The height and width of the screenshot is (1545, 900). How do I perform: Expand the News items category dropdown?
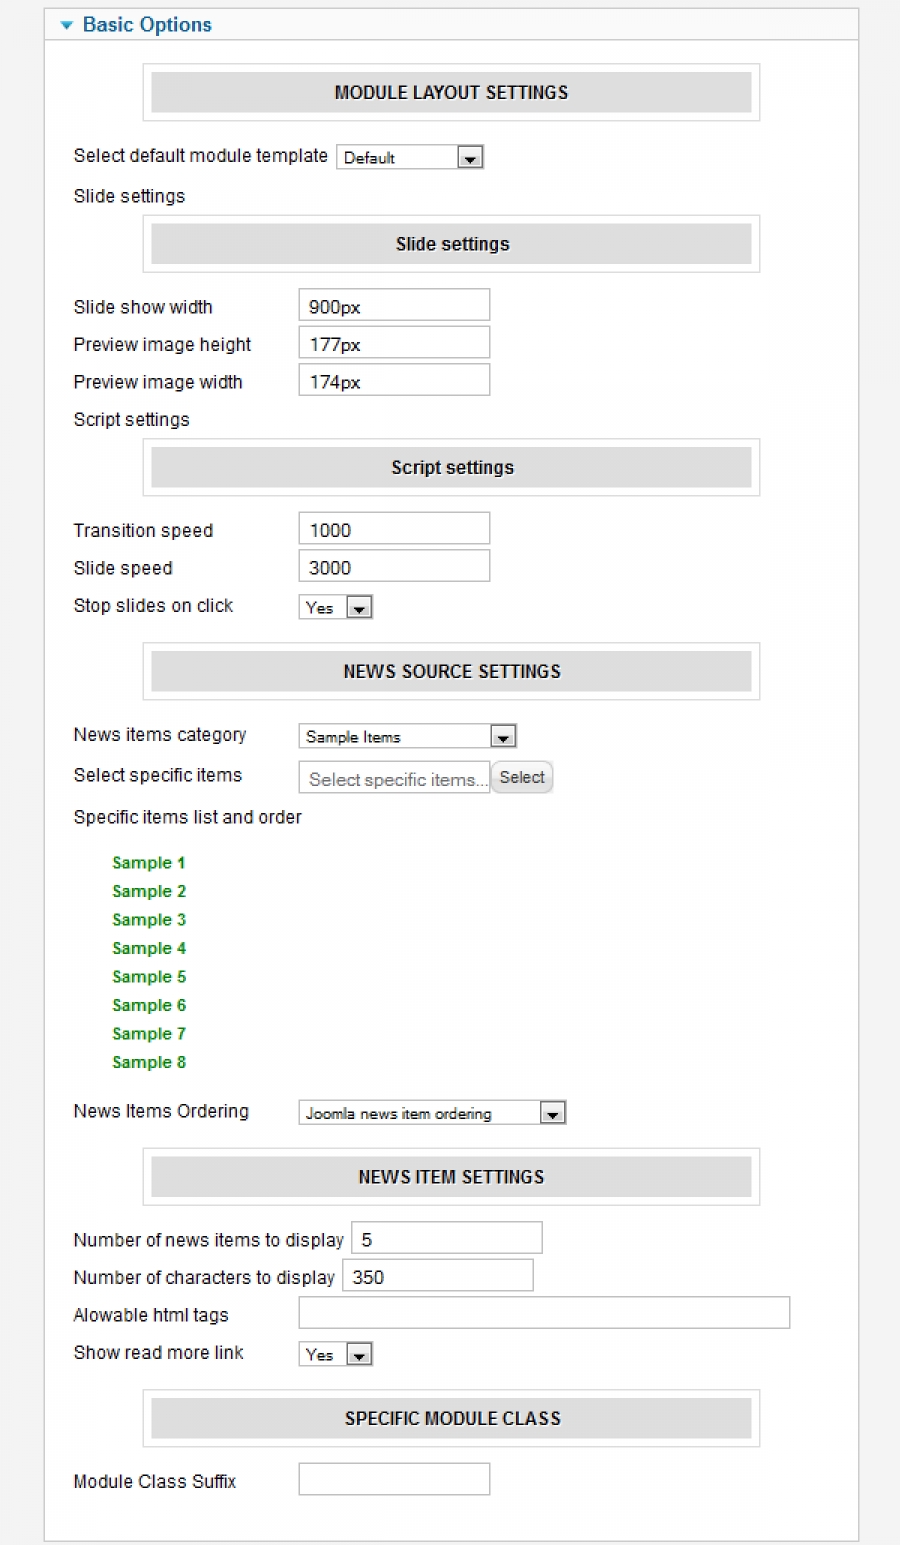(407, 737)
